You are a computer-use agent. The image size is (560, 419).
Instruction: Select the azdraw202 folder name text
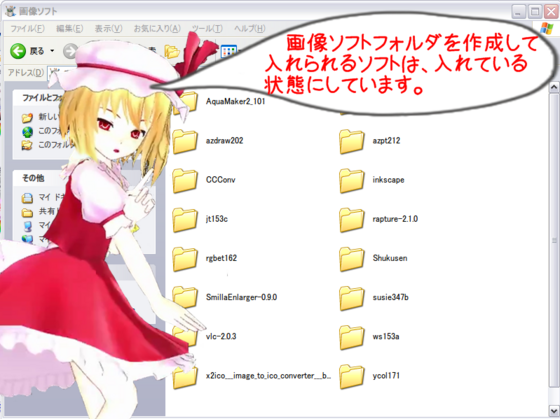tap(224, 140)
